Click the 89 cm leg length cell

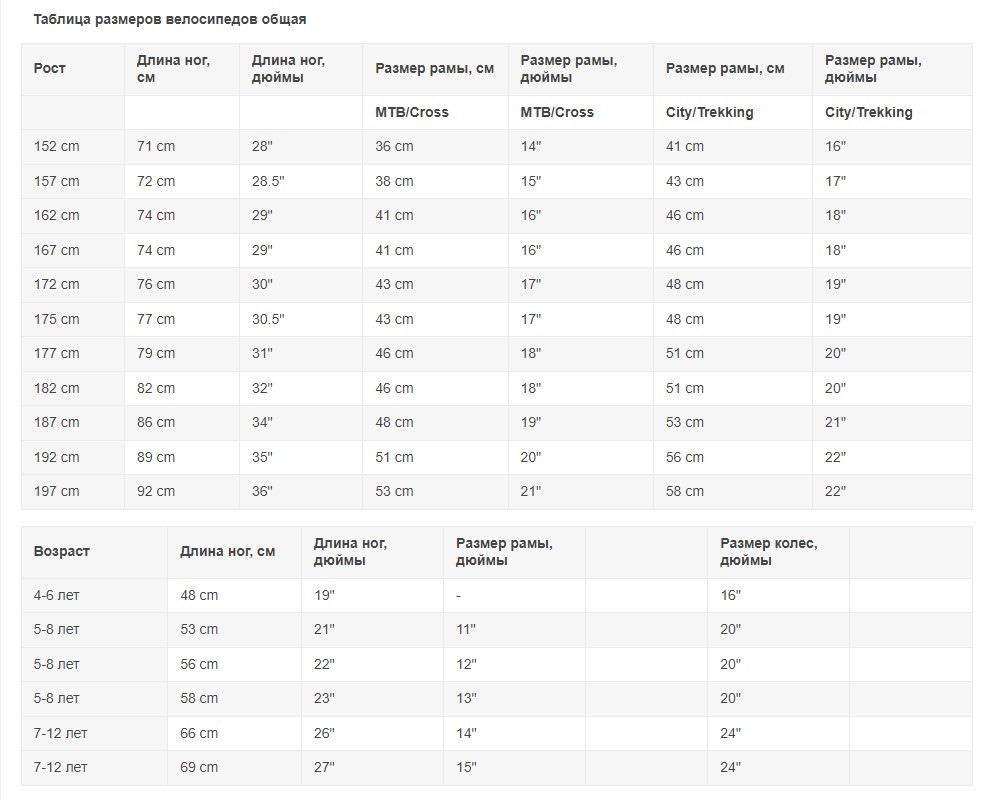pyautogui.click(x=156, y=457)
